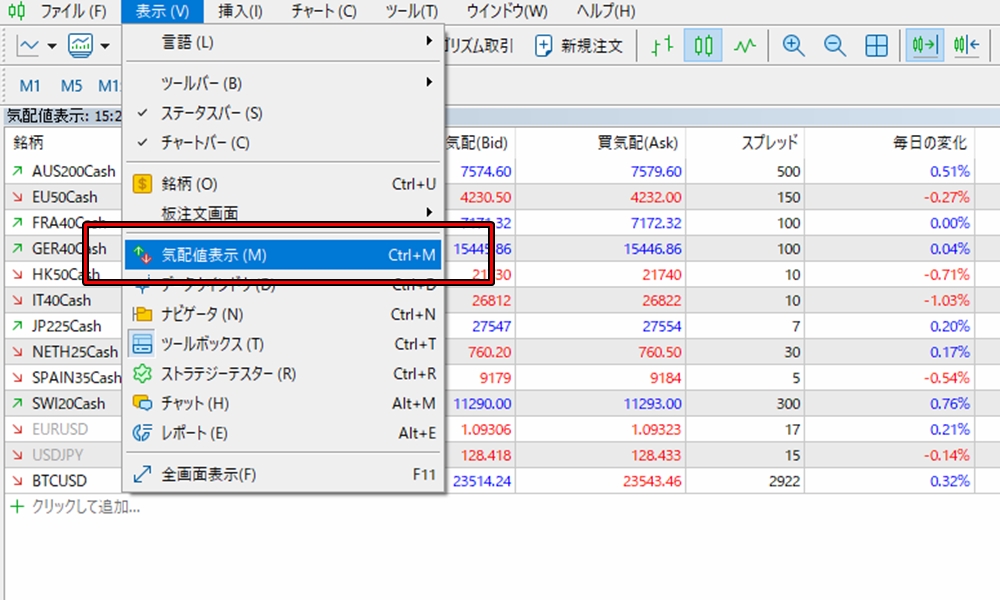
Task: Click the 新規注文 (New Order) button
Action: pyautogui.click(x=579, y=46)
